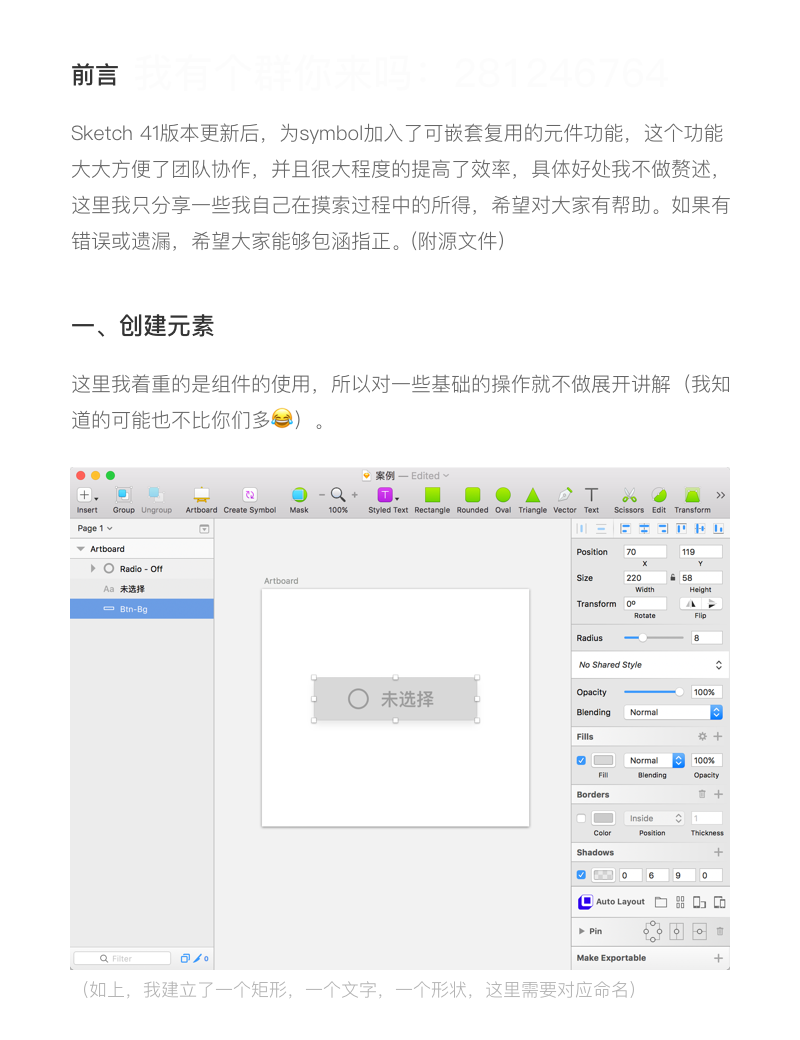The width and height of the screenshot is (800, 1040).
Task: Select the 未选择 text layer
Action: 142,589
